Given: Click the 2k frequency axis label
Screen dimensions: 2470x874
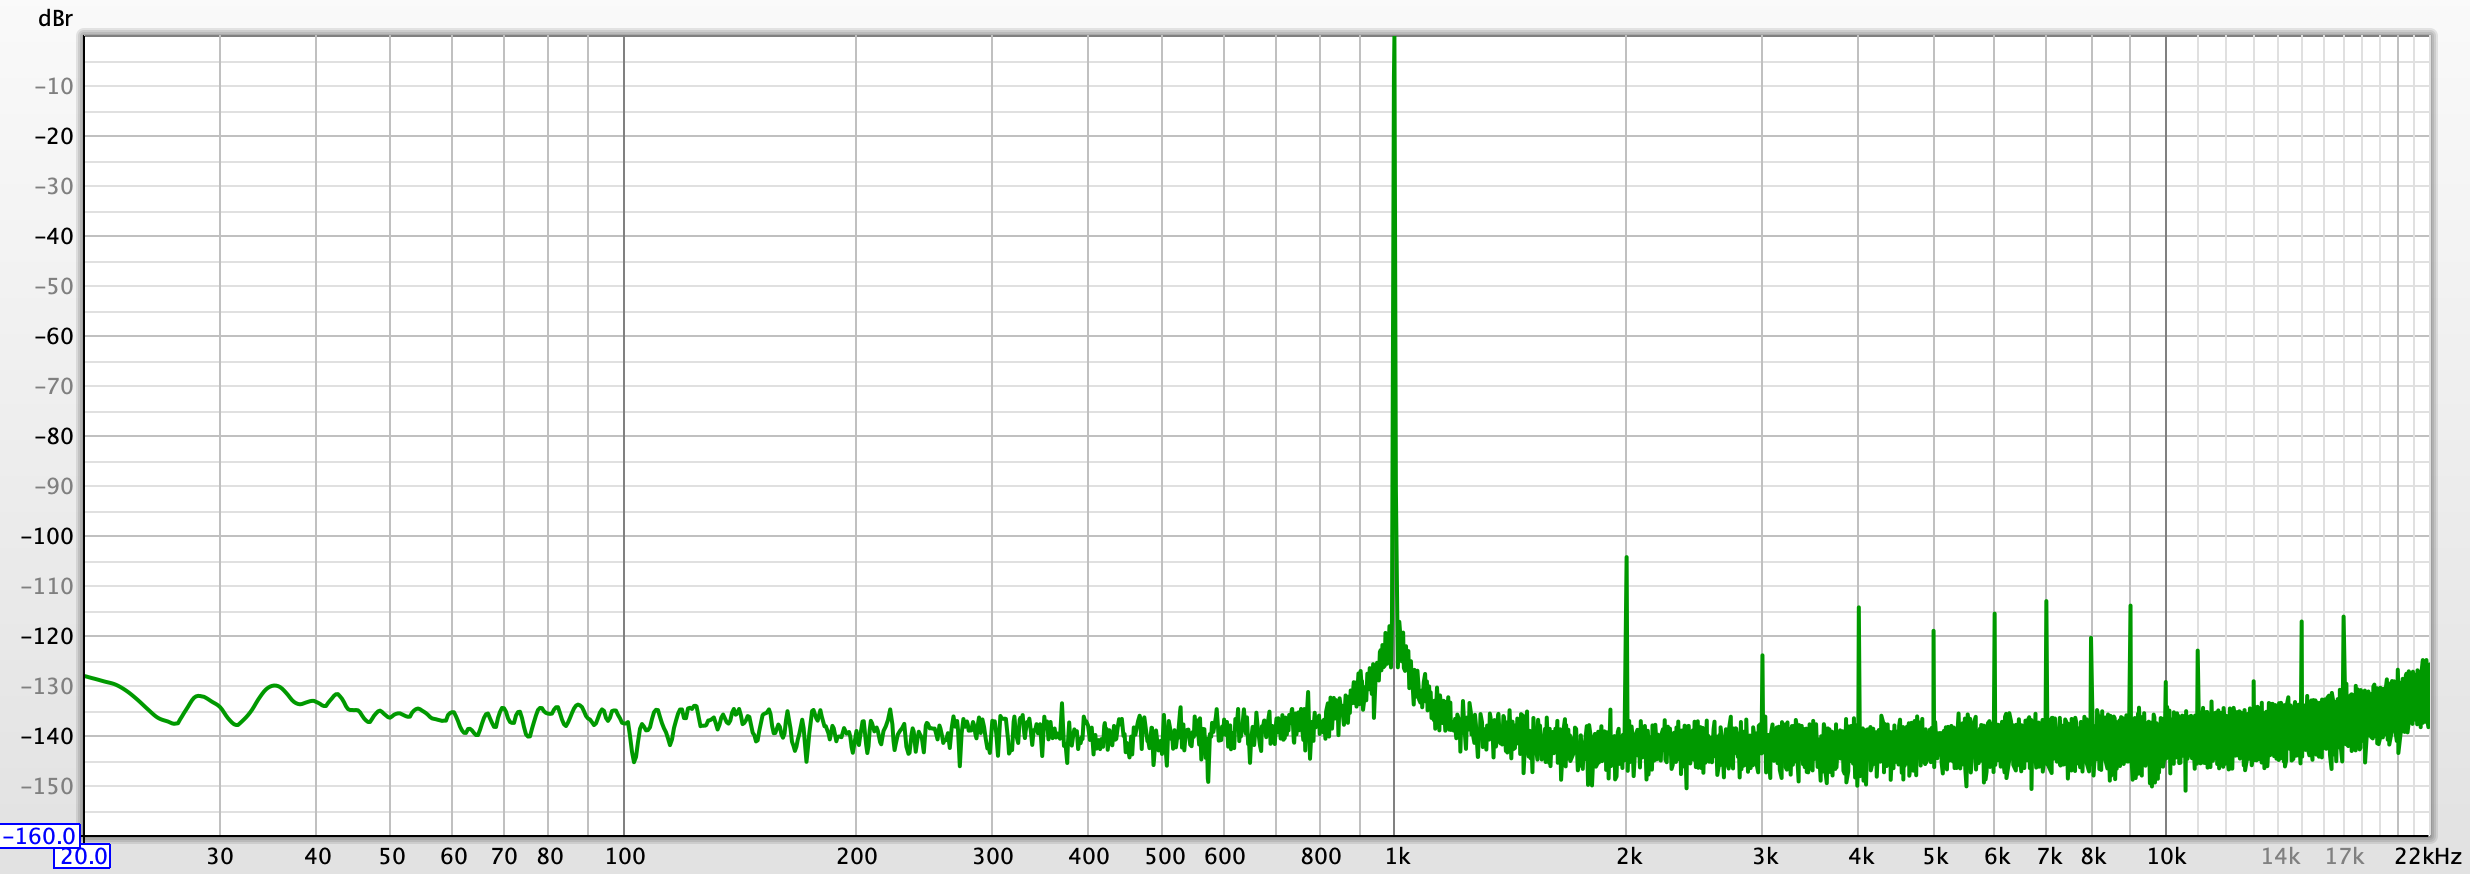Looking at the screenshot, I should pos(1629,857).
